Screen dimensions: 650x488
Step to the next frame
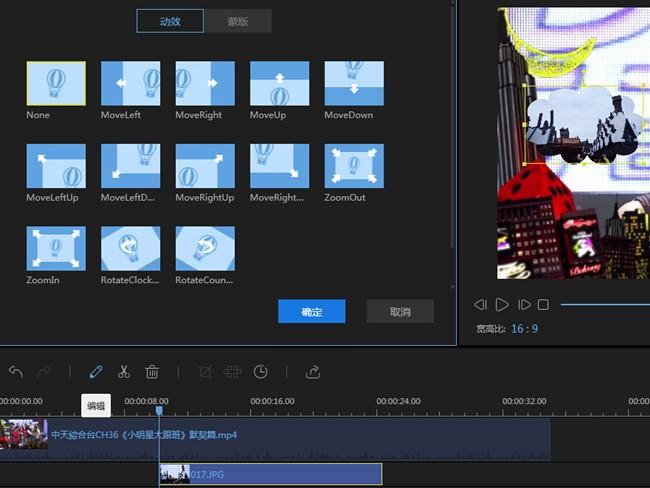click(x=524, y=305)
